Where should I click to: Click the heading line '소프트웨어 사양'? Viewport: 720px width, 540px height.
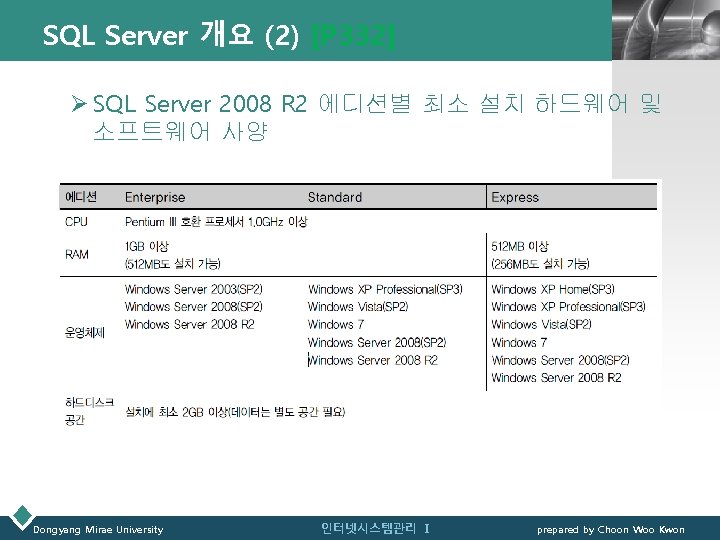click(180, 131)
